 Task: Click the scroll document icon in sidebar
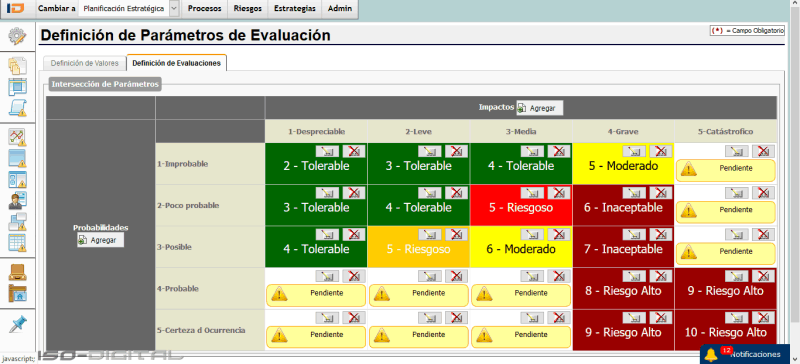pos(17,108)
